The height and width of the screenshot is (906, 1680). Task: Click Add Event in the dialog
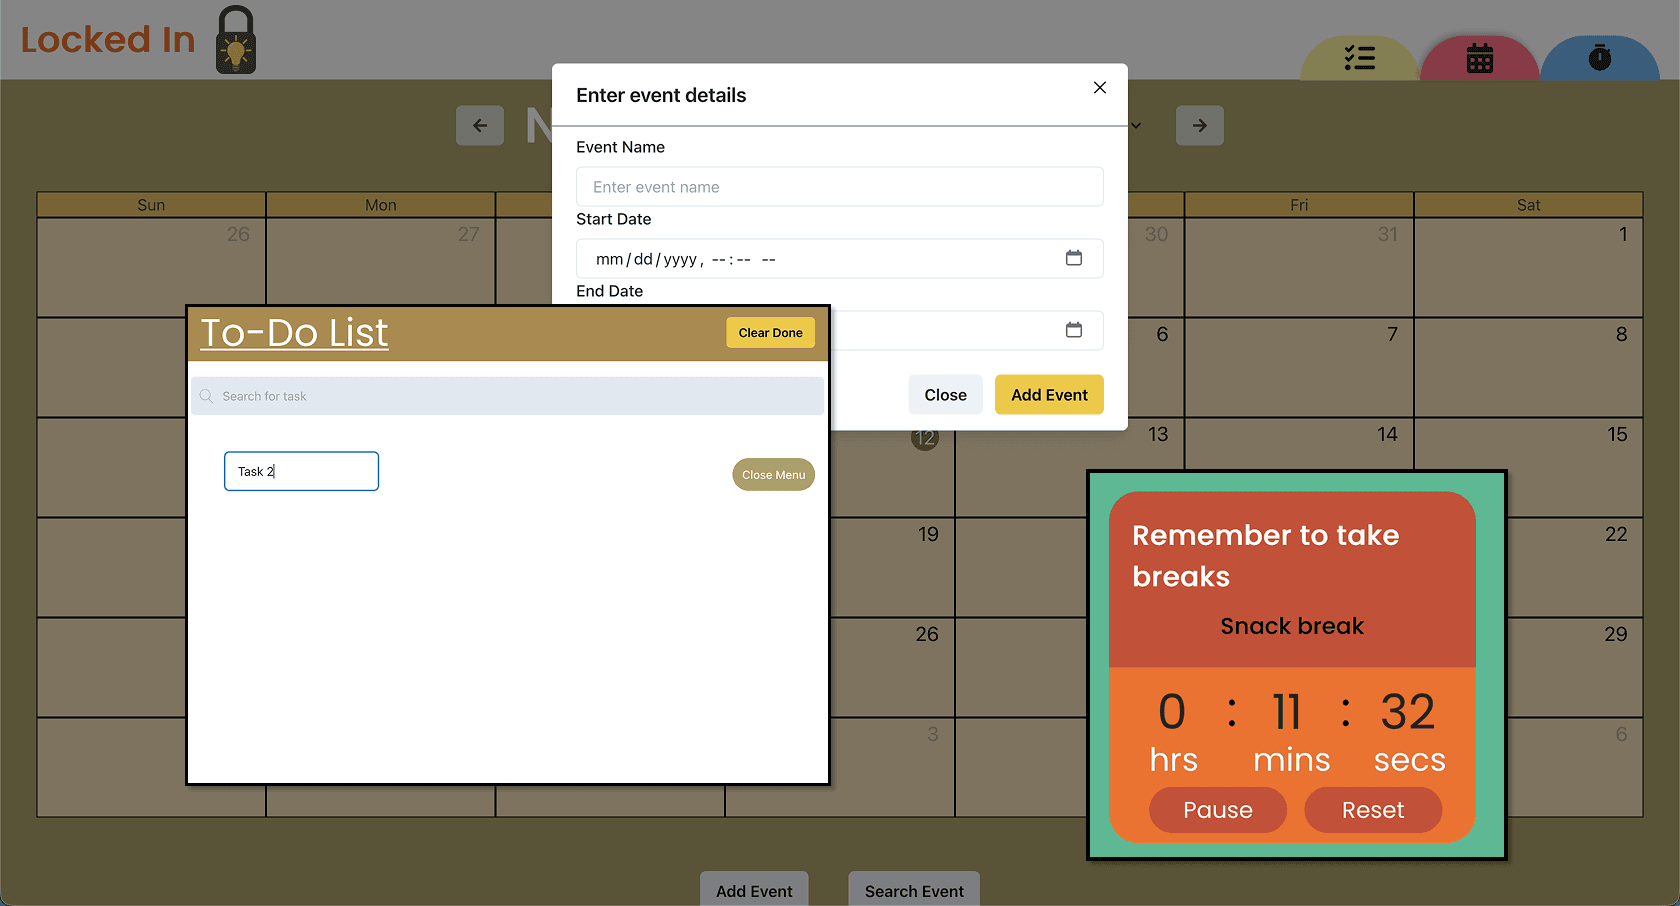click(x=1048, y=395)
